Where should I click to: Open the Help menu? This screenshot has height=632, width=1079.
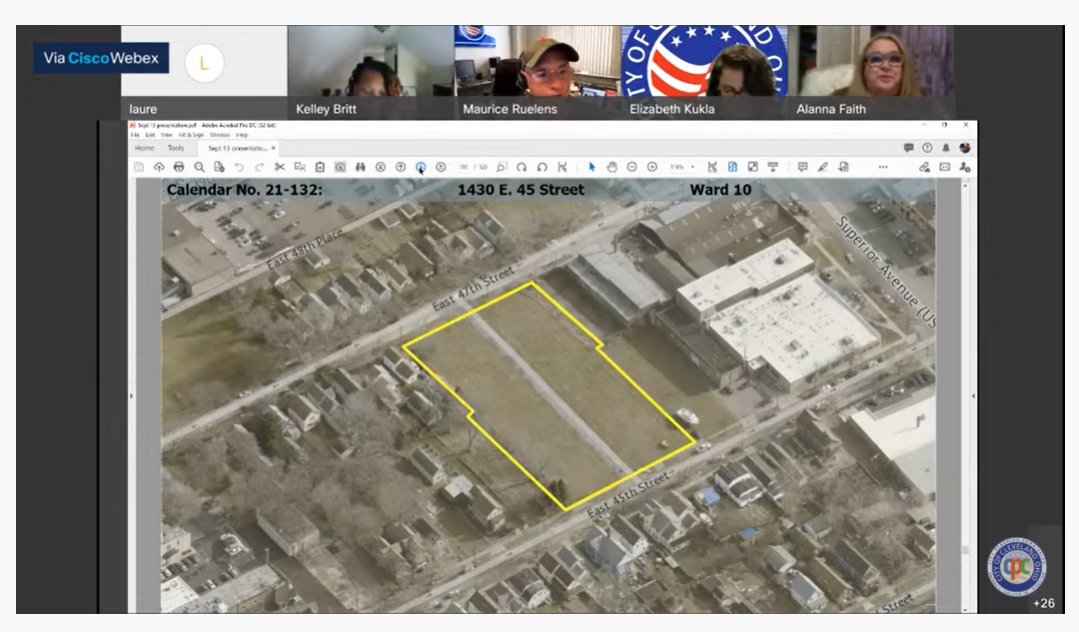point(242,135)
